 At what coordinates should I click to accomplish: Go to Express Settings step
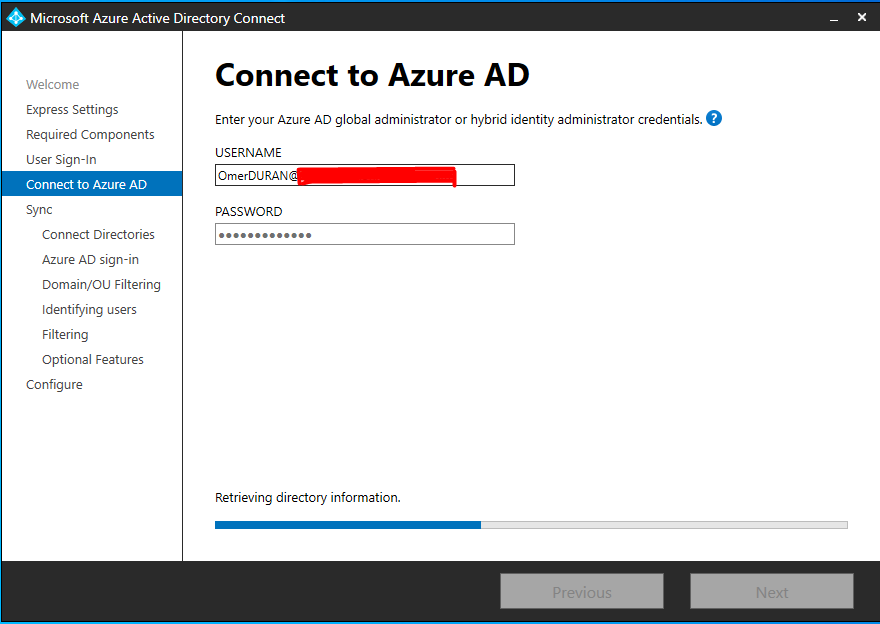[72, 109]
